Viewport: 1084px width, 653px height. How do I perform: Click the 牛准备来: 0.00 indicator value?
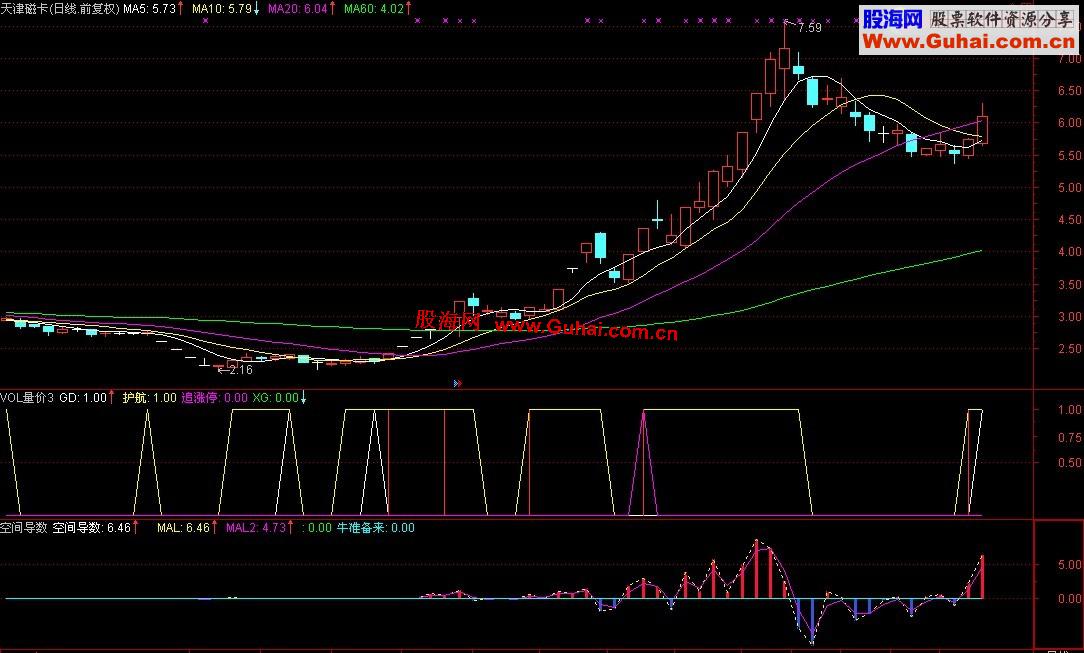coord(375,528)
